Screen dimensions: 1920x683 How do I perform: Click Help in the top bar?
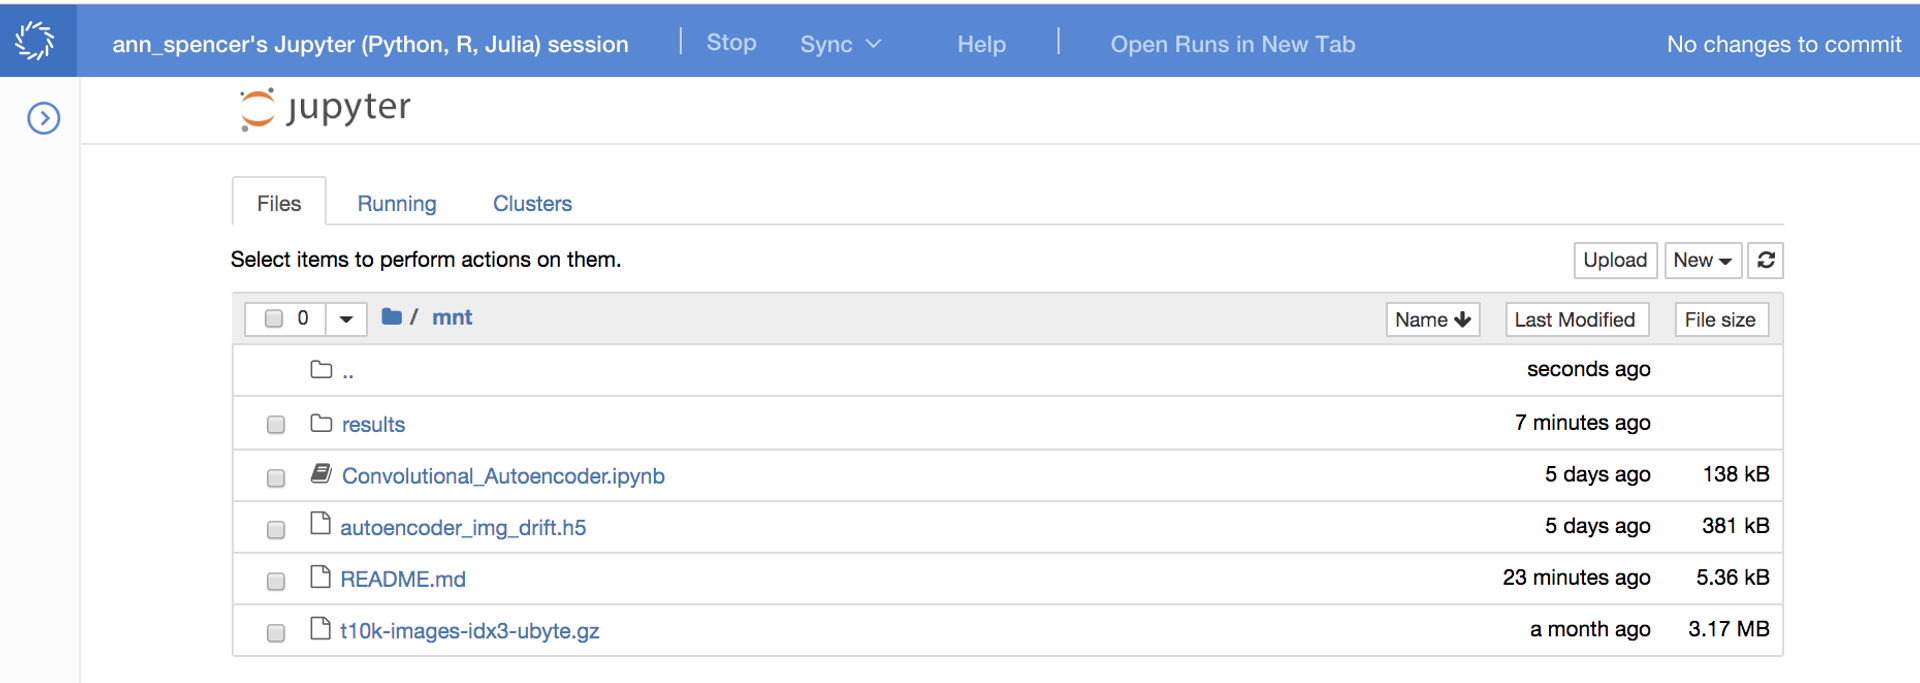pyautogui.click(x=981, y=44)
